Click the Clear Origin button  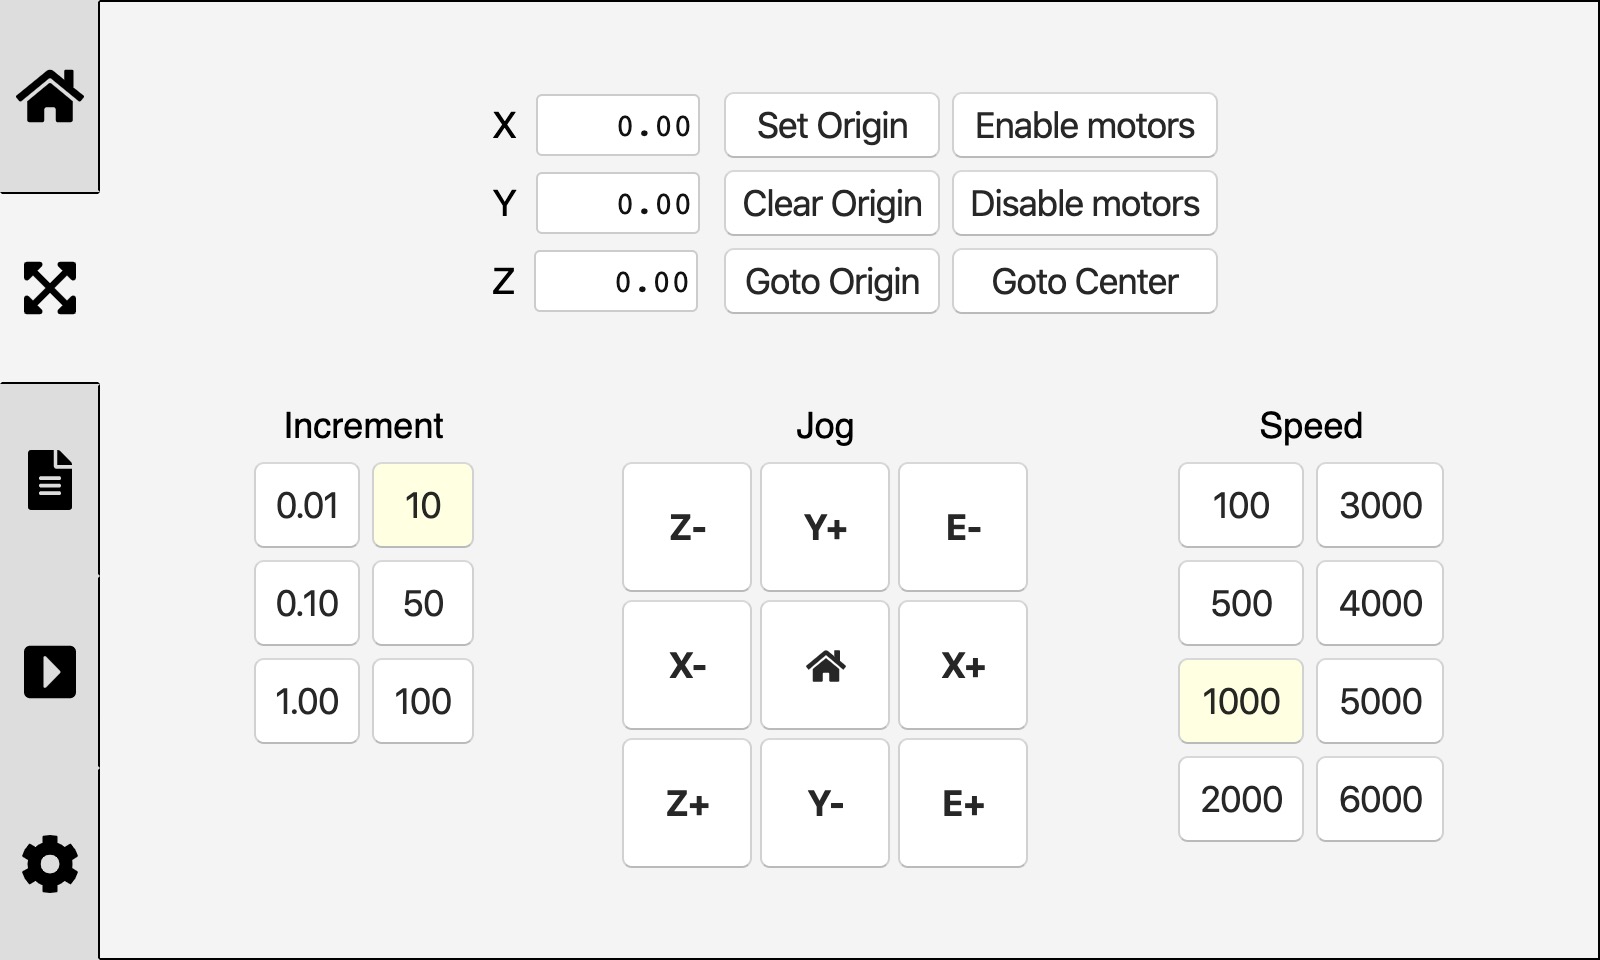click(x=831, y=204)
